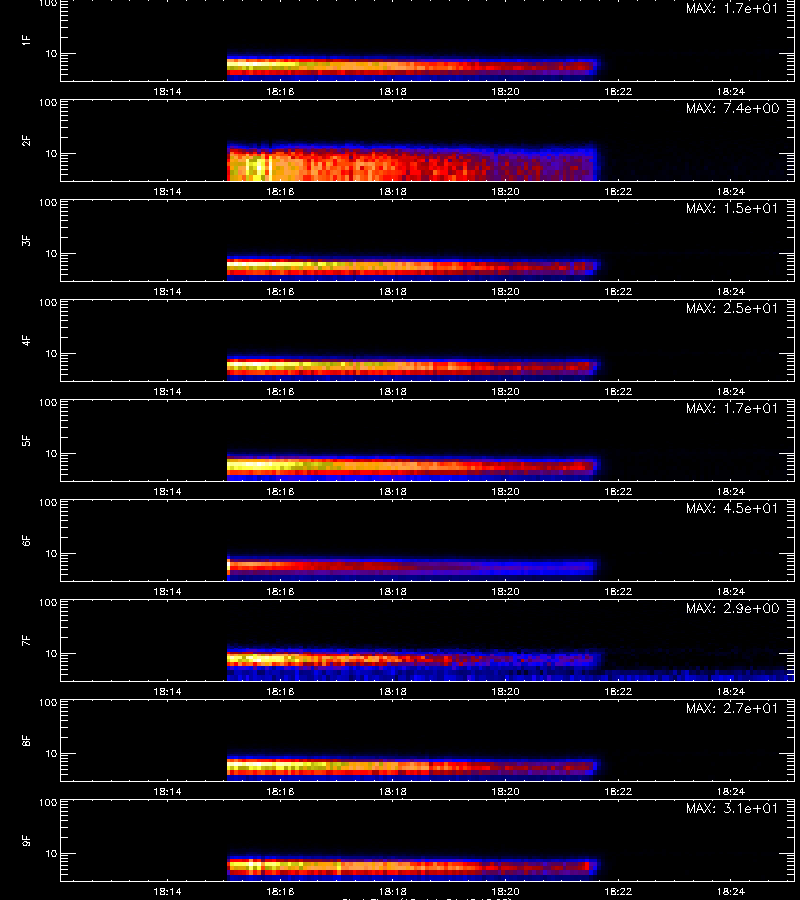The height and width of the screenshot is (900, 800).
Task: Click the broad noisy band in the 2F spectrogram
Action: (x=412, y=163)
